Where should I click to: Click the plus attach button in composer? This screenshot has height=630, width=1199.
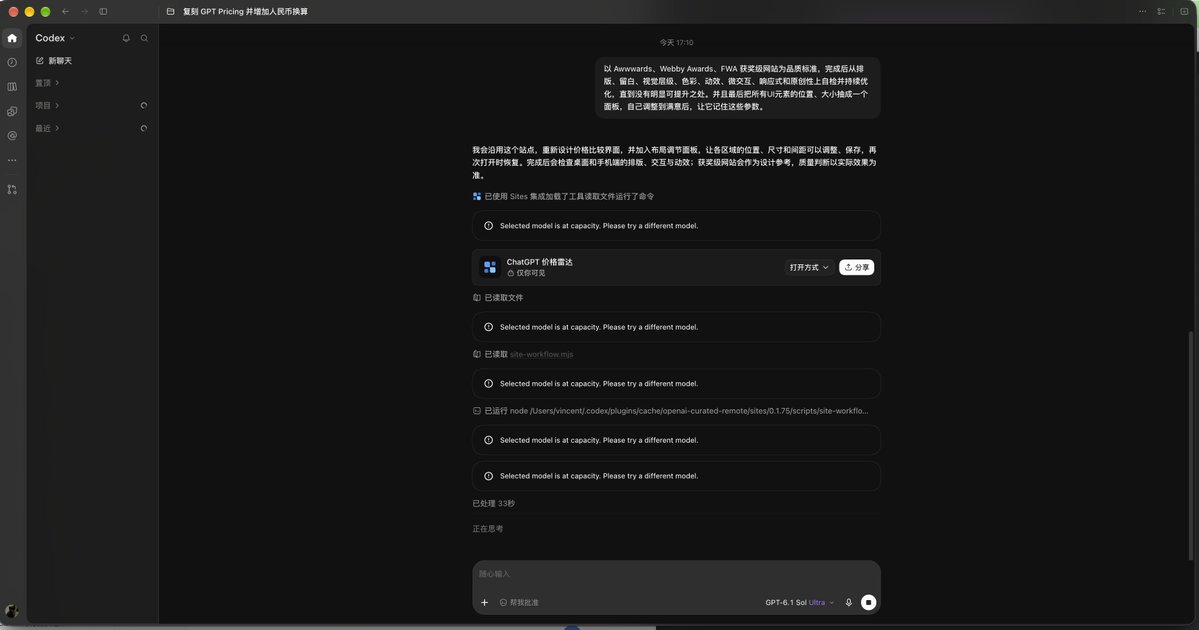484,602
